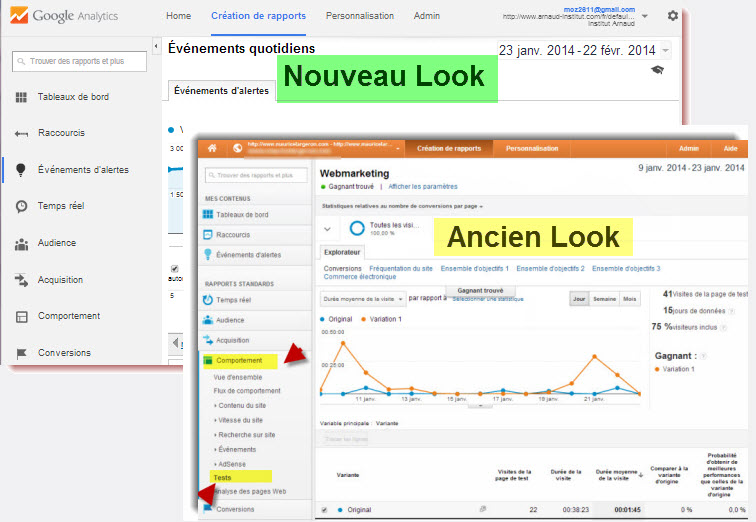The image size is (756, 522).
Task: Open Flux de comportement in old sidebar
Action: tap(247, 390)
